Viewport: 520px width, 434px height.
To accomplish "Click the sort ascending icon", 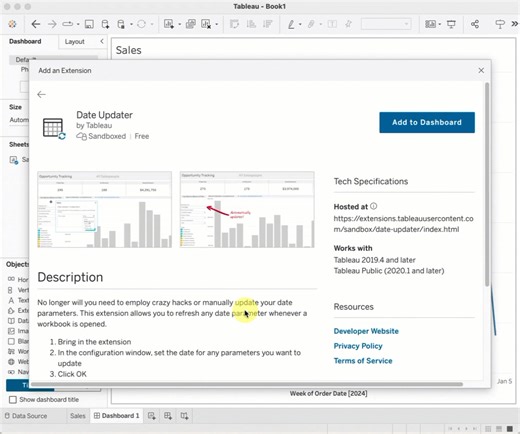I will (x=251, y=24).
